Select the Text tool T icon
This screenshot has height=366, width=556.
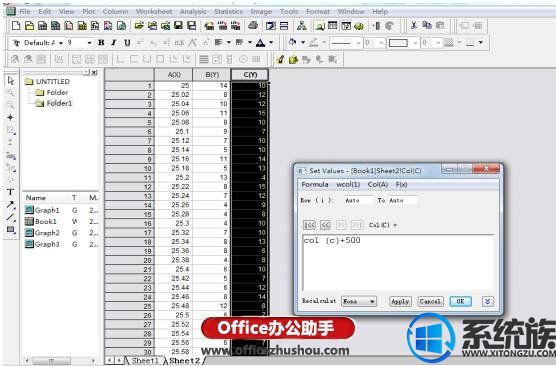tap(10, 192)
